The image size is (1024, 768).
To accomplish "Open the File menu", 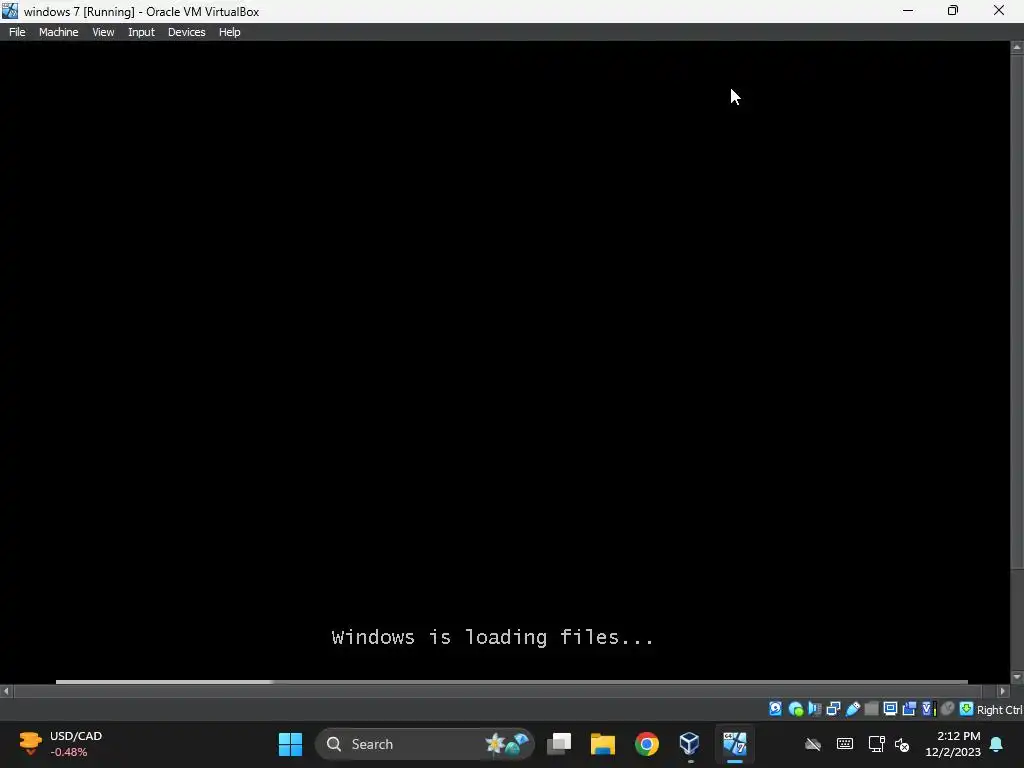I will pyautogui.click(x=17, y=32).
